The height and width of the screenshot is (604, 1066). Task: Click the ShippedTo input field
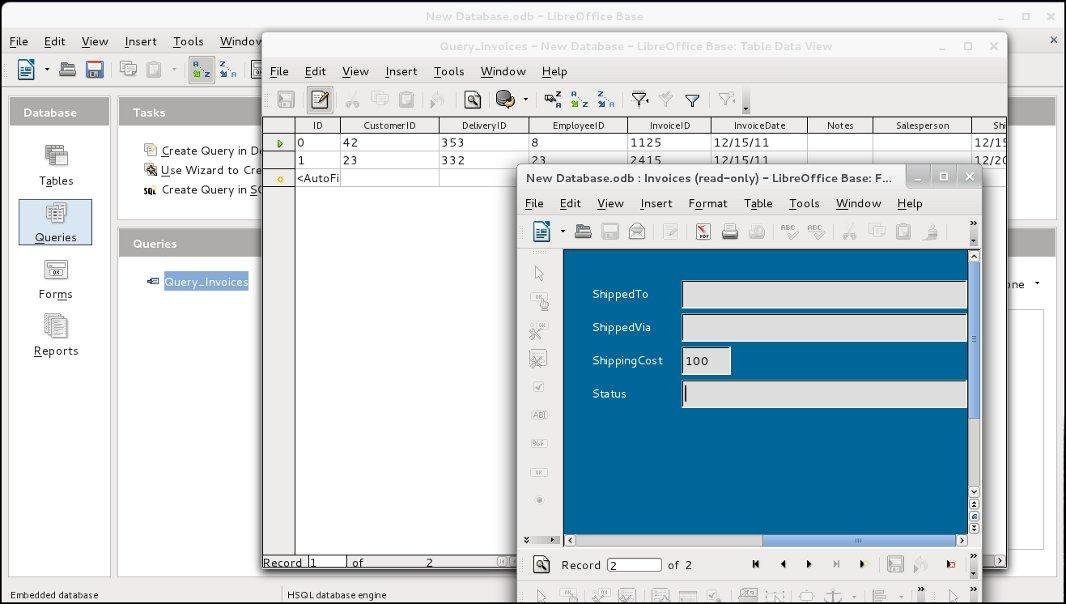click(824, 295)
